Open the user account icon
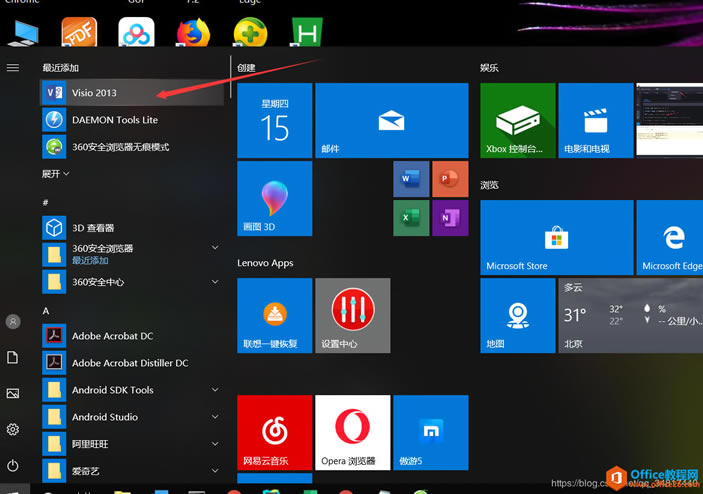The image size is (703, 494). 13,321
